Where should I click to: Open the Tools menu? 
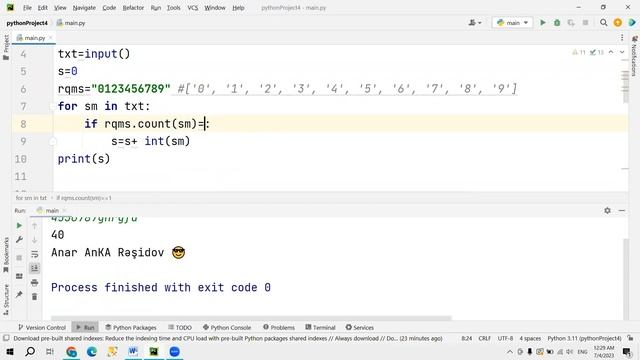[x=173, y=8]
